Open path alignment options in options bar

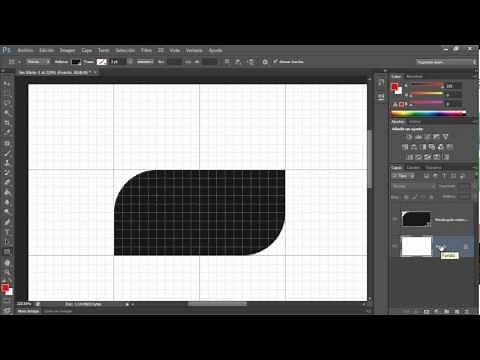pyautogui.click(x=238, y=62)
